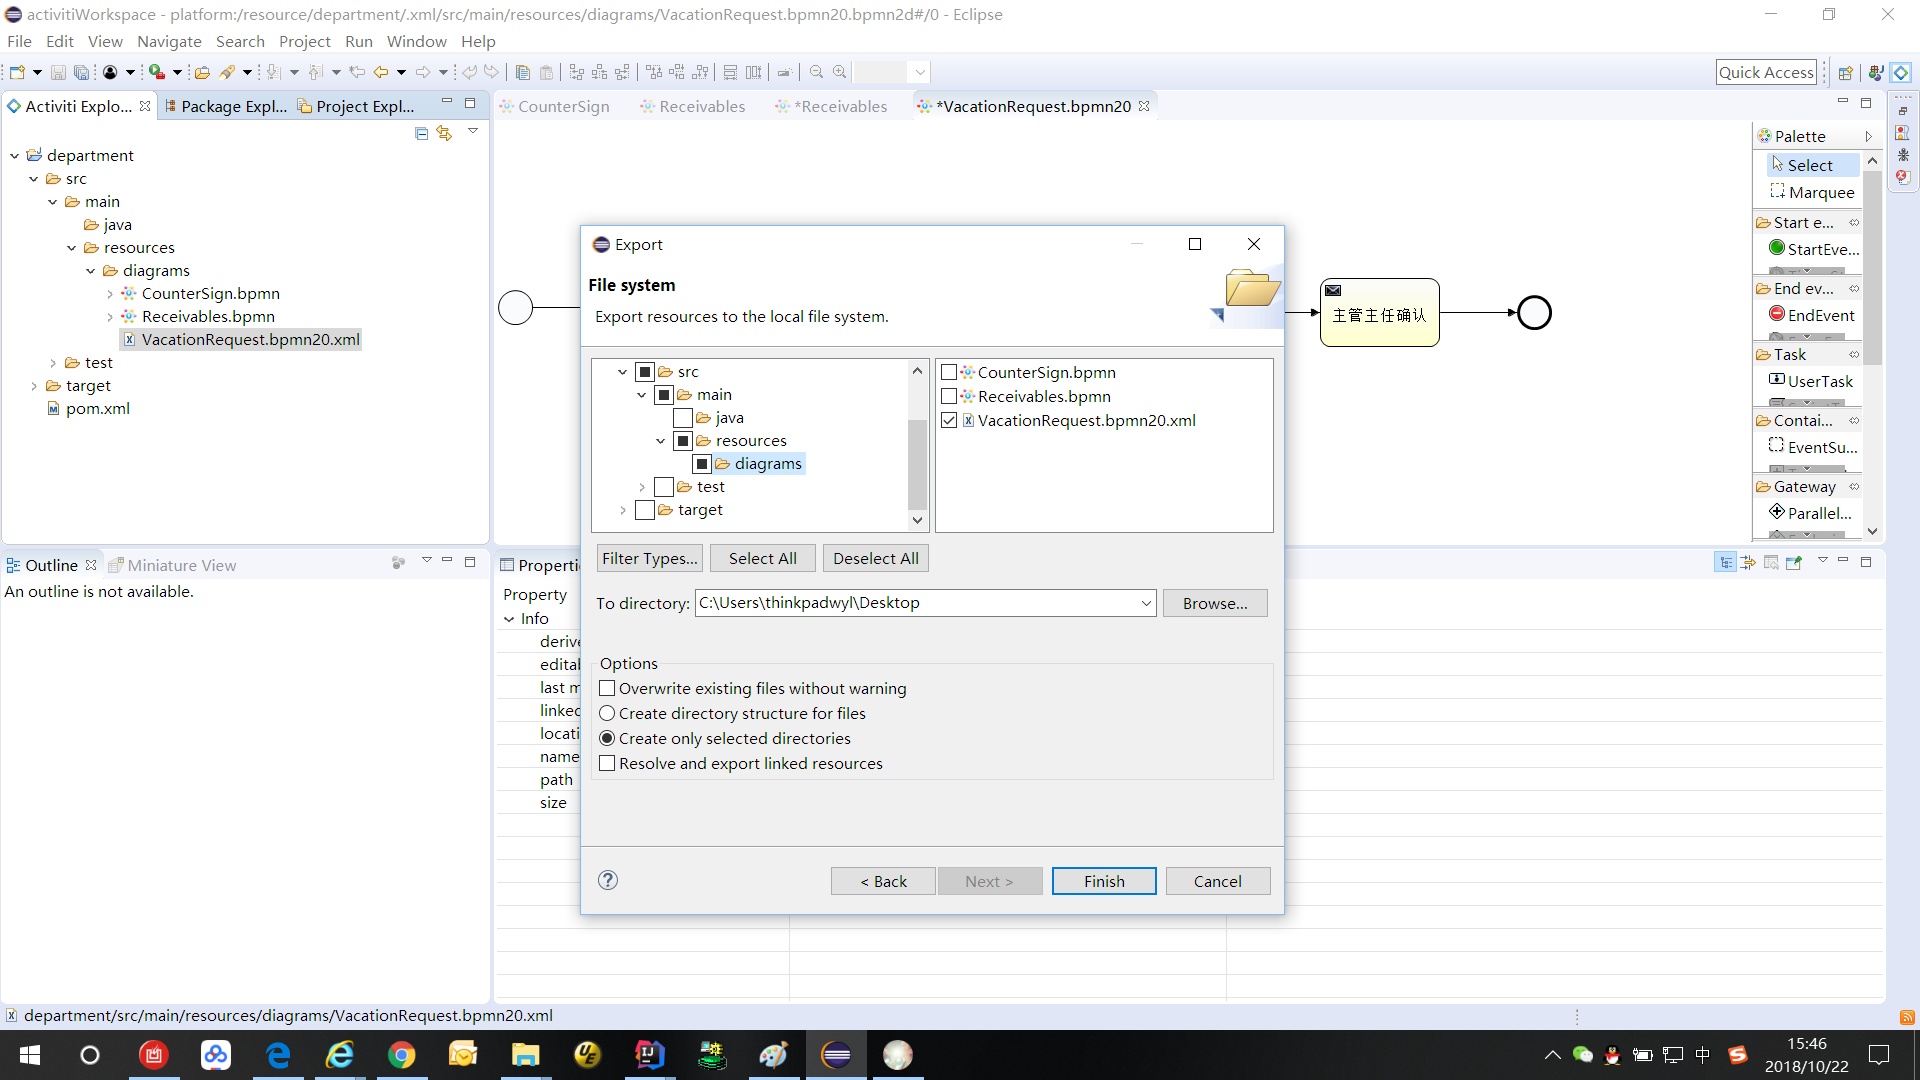Expand Receivables.bpmn in the explorer
1920x1080 pixels.
tap(110, 317)
